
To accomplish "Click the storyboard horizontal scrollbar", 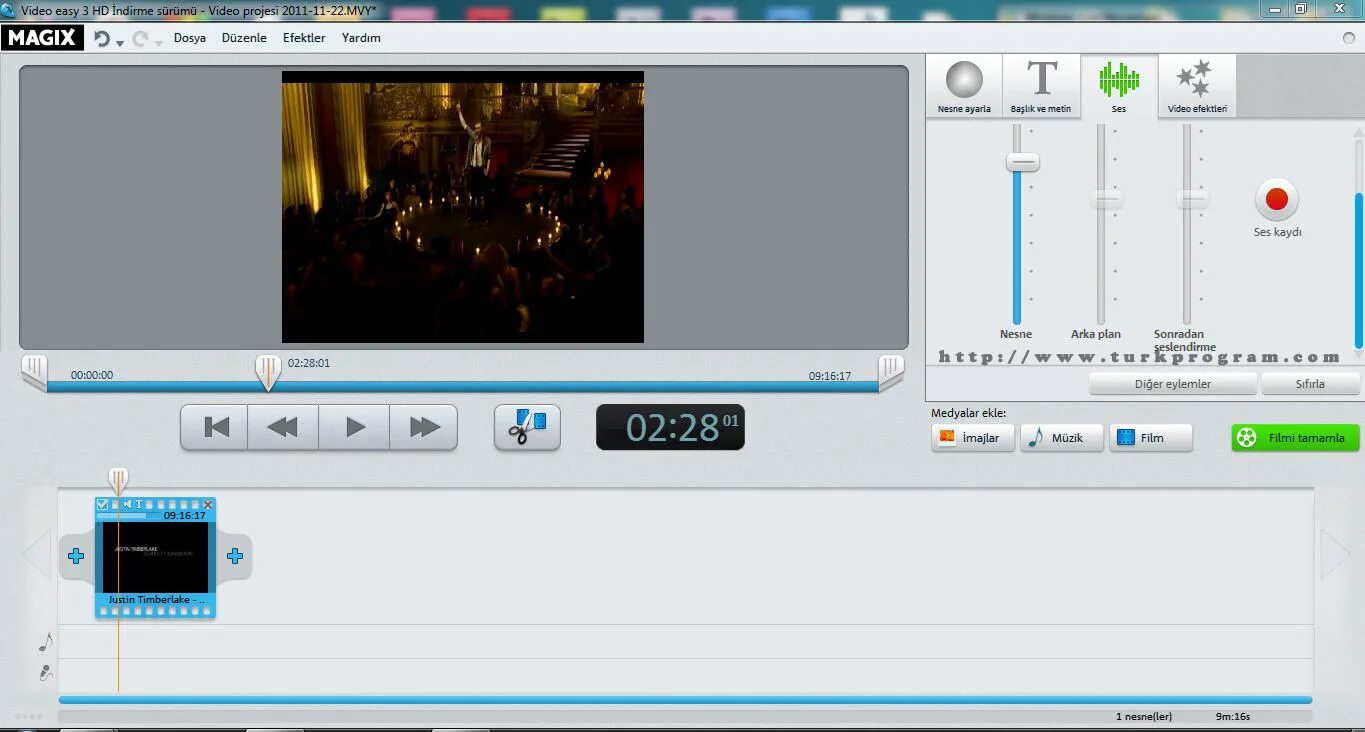I will click(685, 700).
